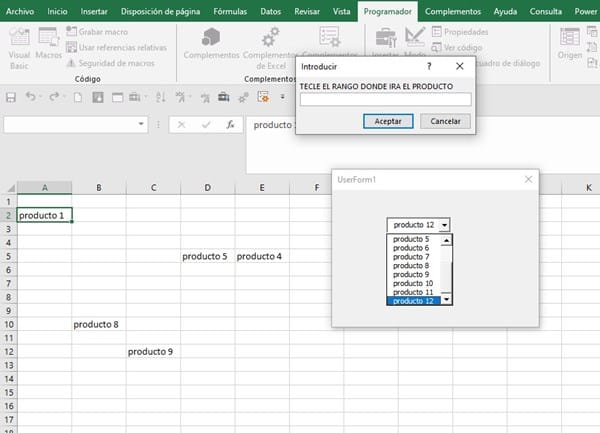Click the save icon in quick toolbar

(12, 97)
